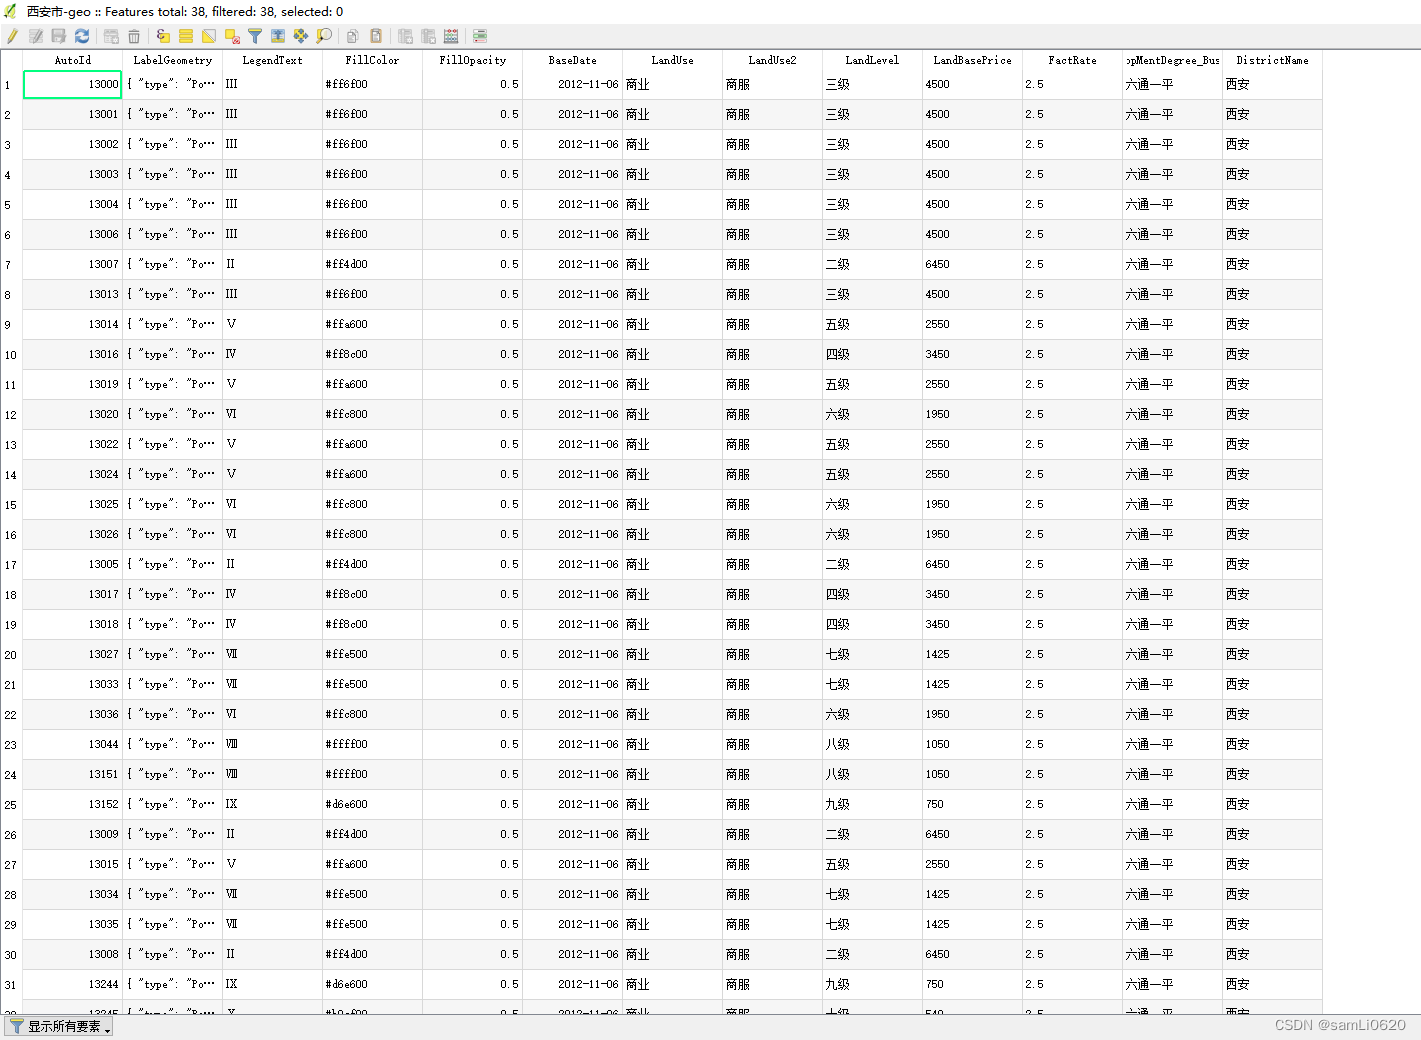1421x1040 pixels.
Task: Click the FillColor cell in row 13016
Action: [372, 354]
